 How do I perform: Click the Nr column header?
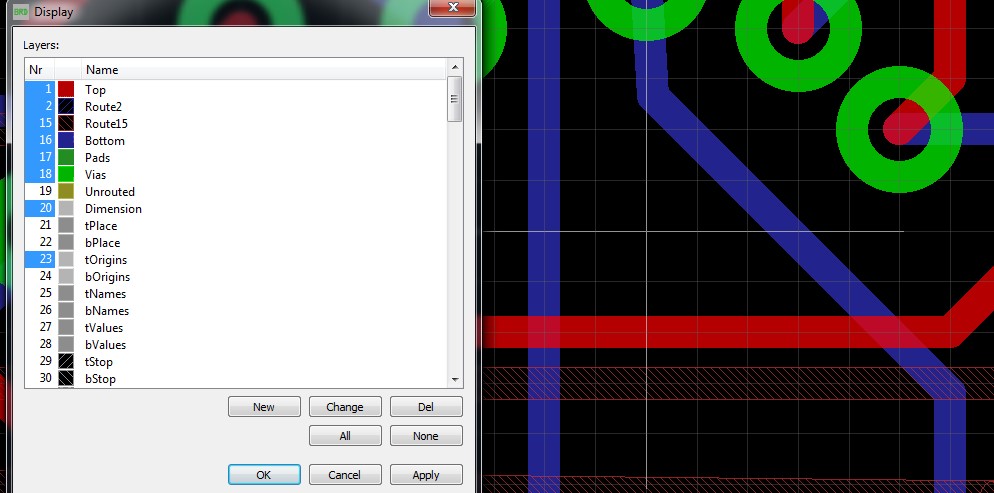(39, 70)
